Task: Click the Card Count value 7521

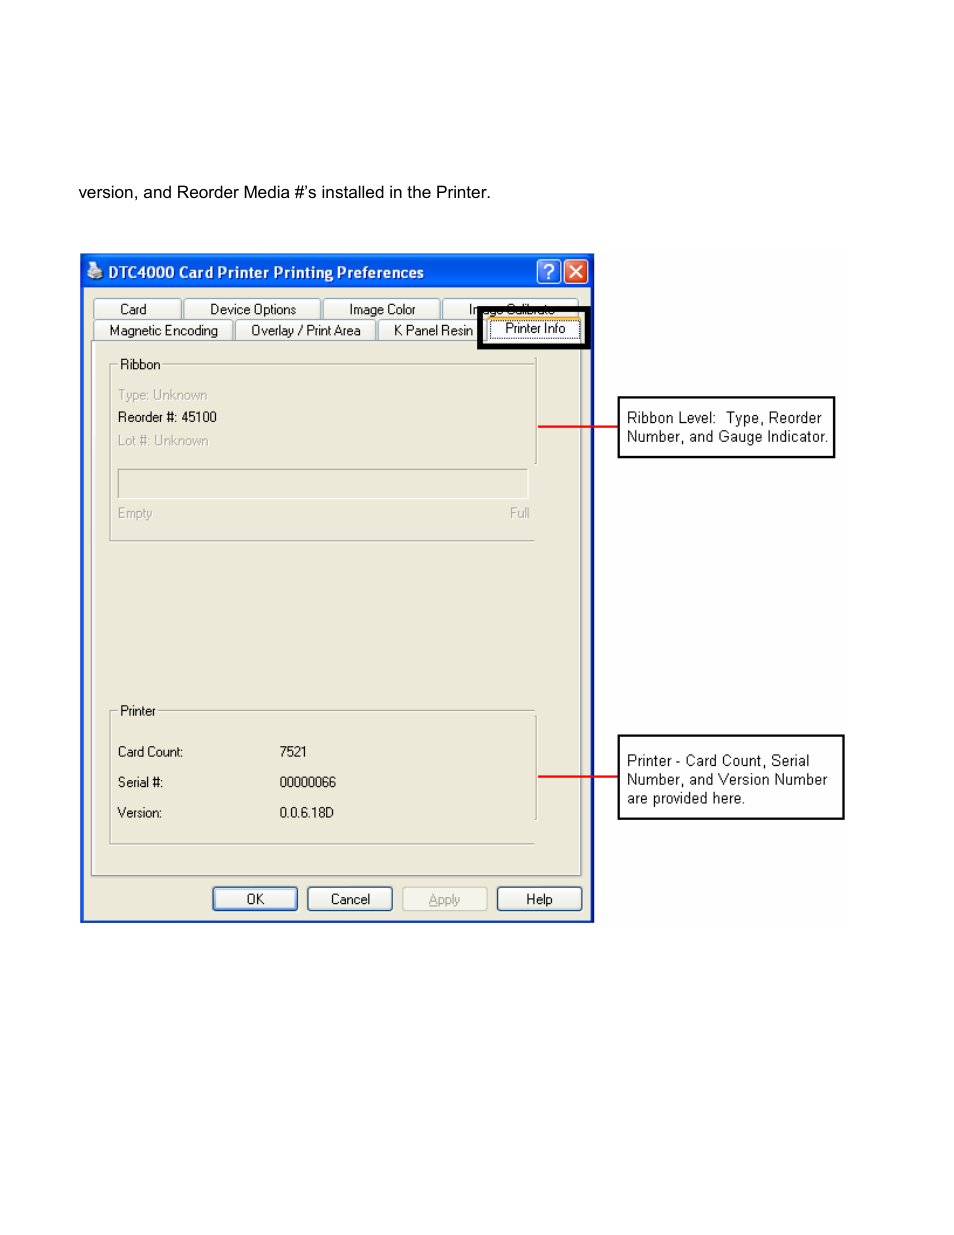Action: pos(293,752)
